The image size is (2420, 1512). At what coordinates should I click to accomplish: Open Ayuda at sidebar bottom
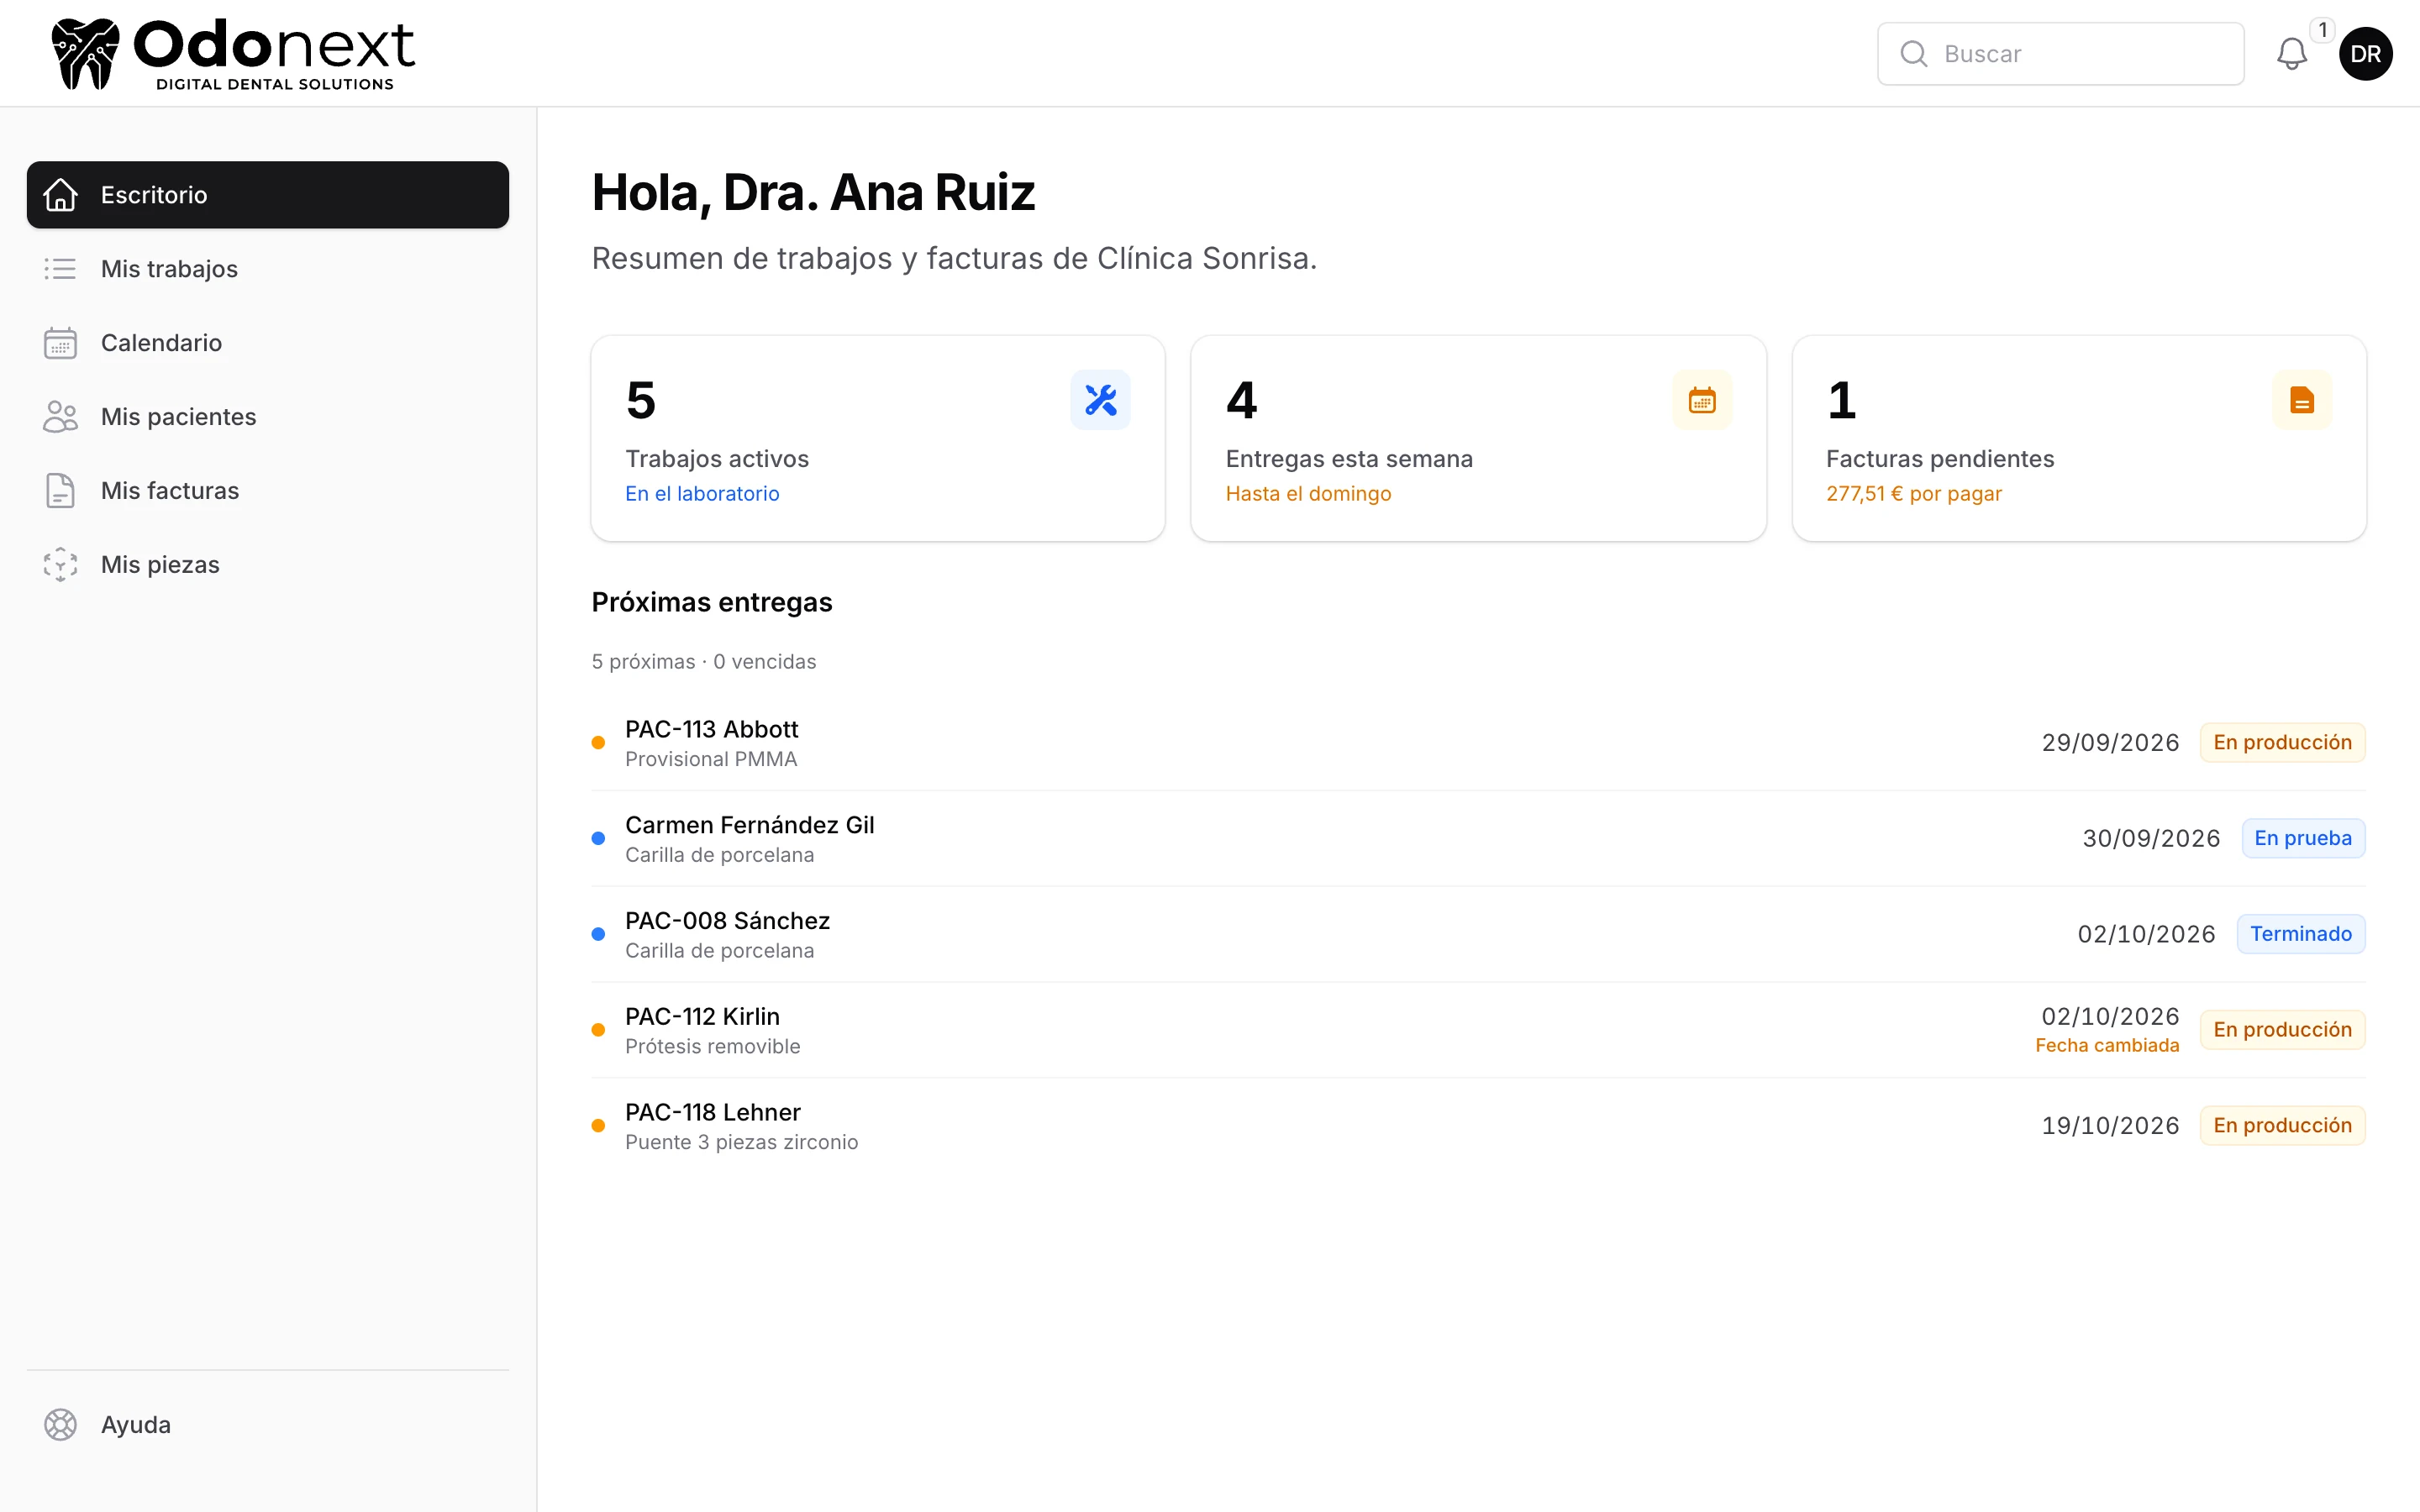tap(268, 1425)
